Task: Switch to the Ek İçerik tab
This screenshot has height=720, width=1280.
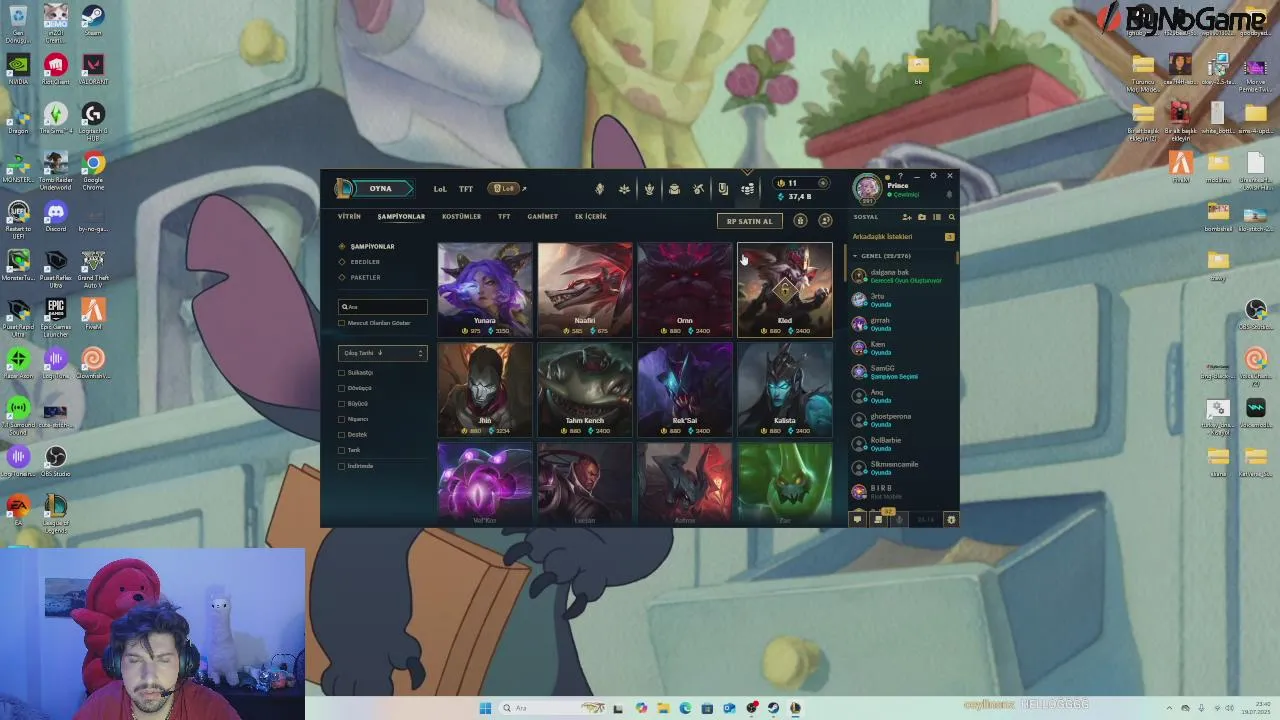Action: pos(590,216)
